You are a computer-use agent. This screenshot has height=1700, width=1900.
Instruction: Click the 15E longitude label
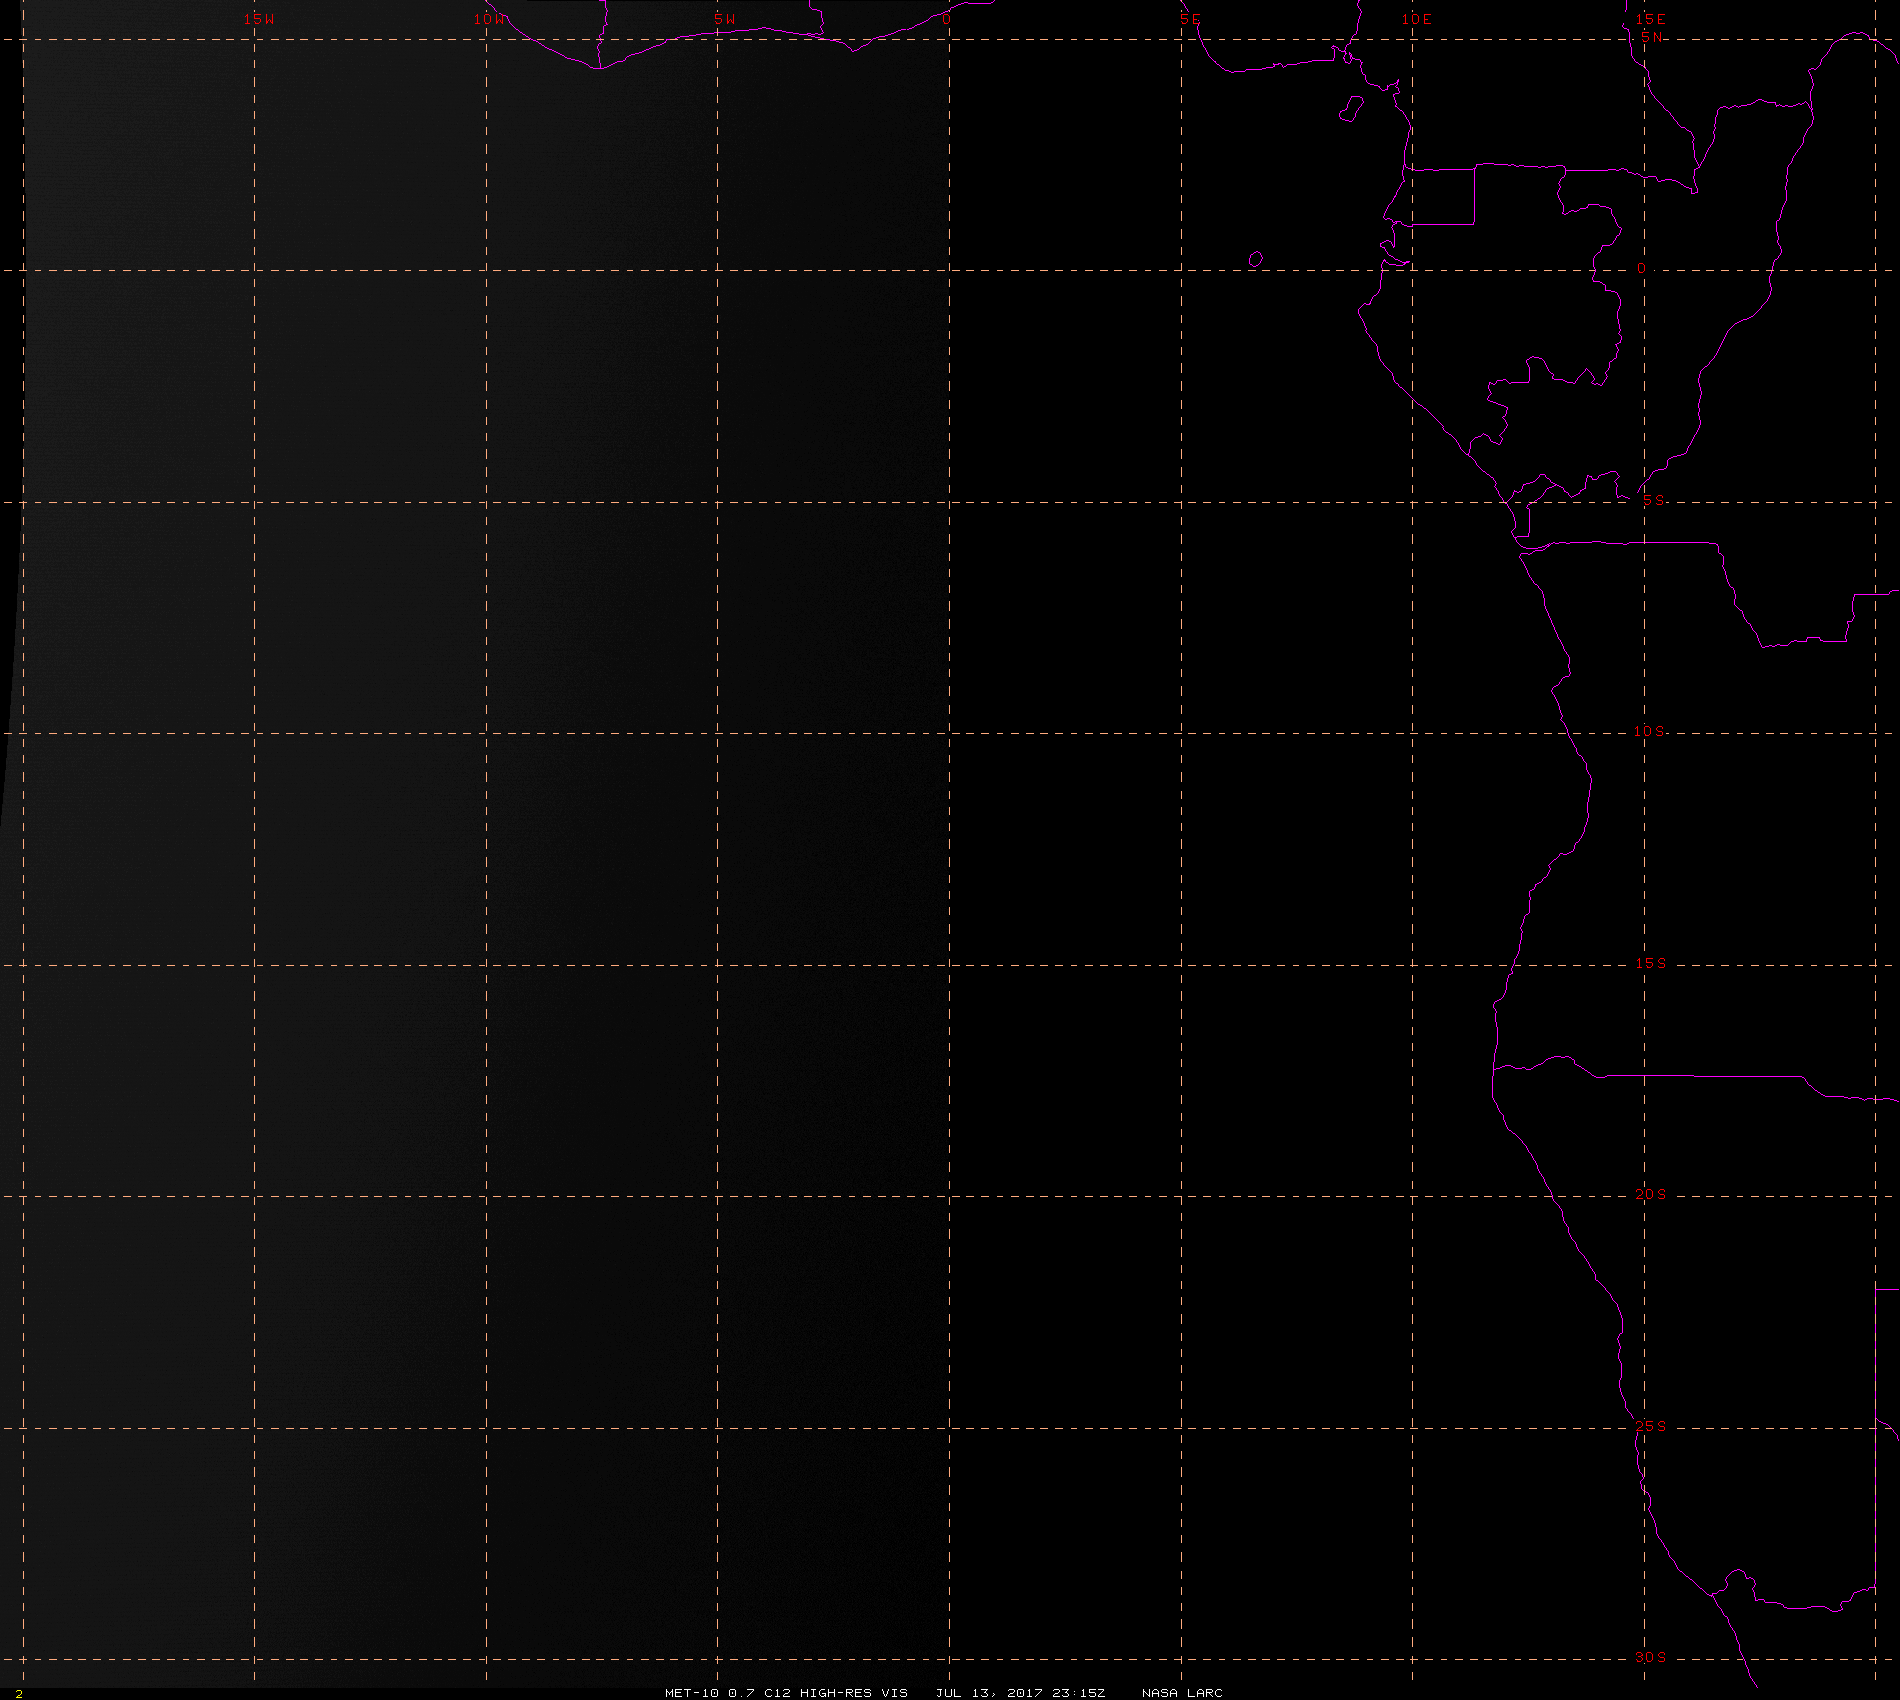click(1650, 19)
